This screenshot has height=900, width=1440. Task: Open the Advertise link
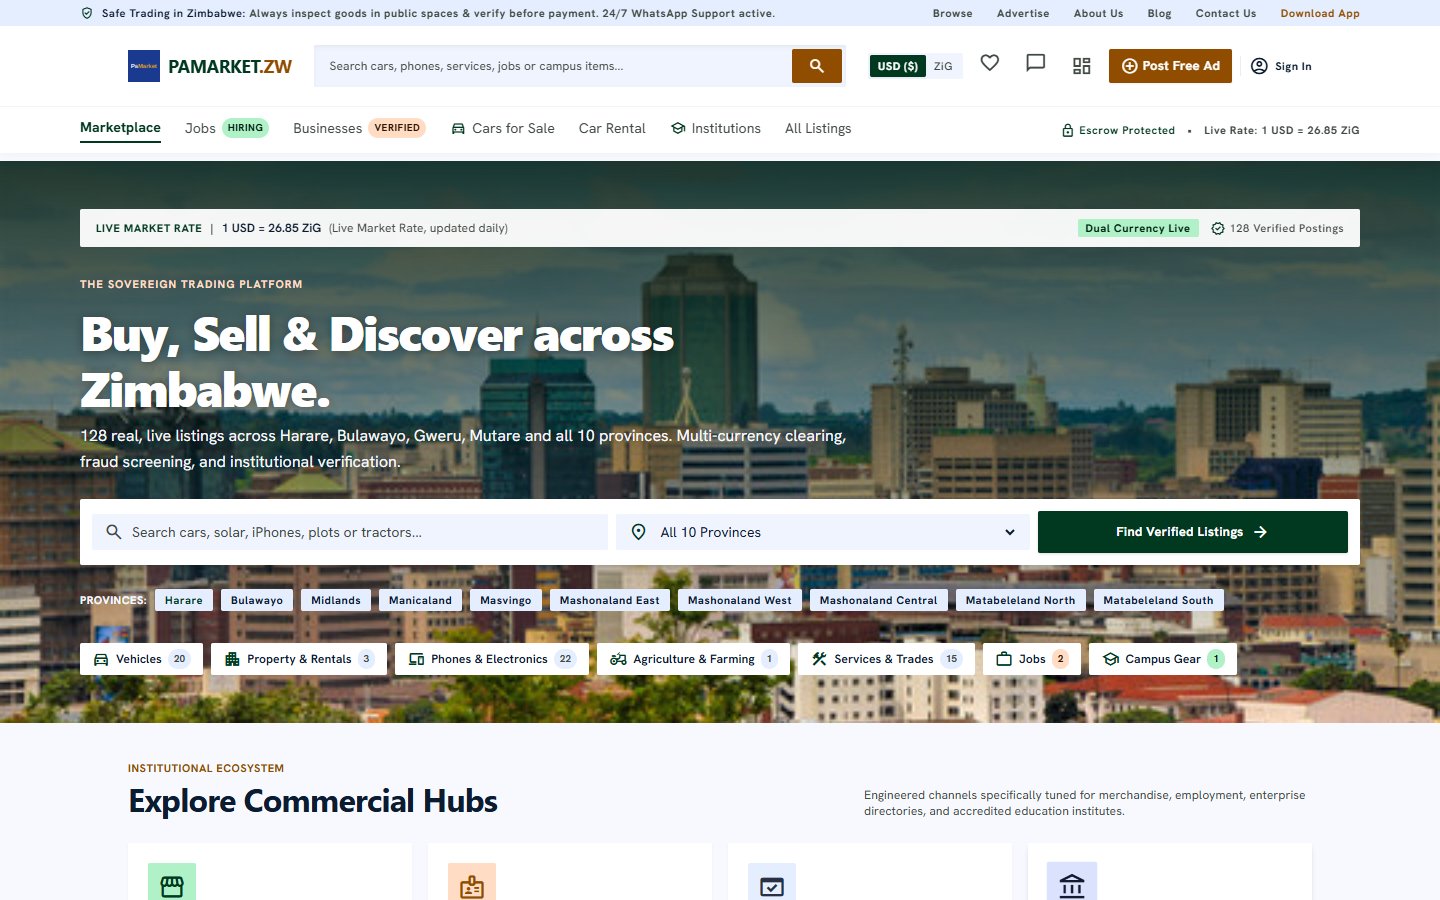pos(1023,13)
